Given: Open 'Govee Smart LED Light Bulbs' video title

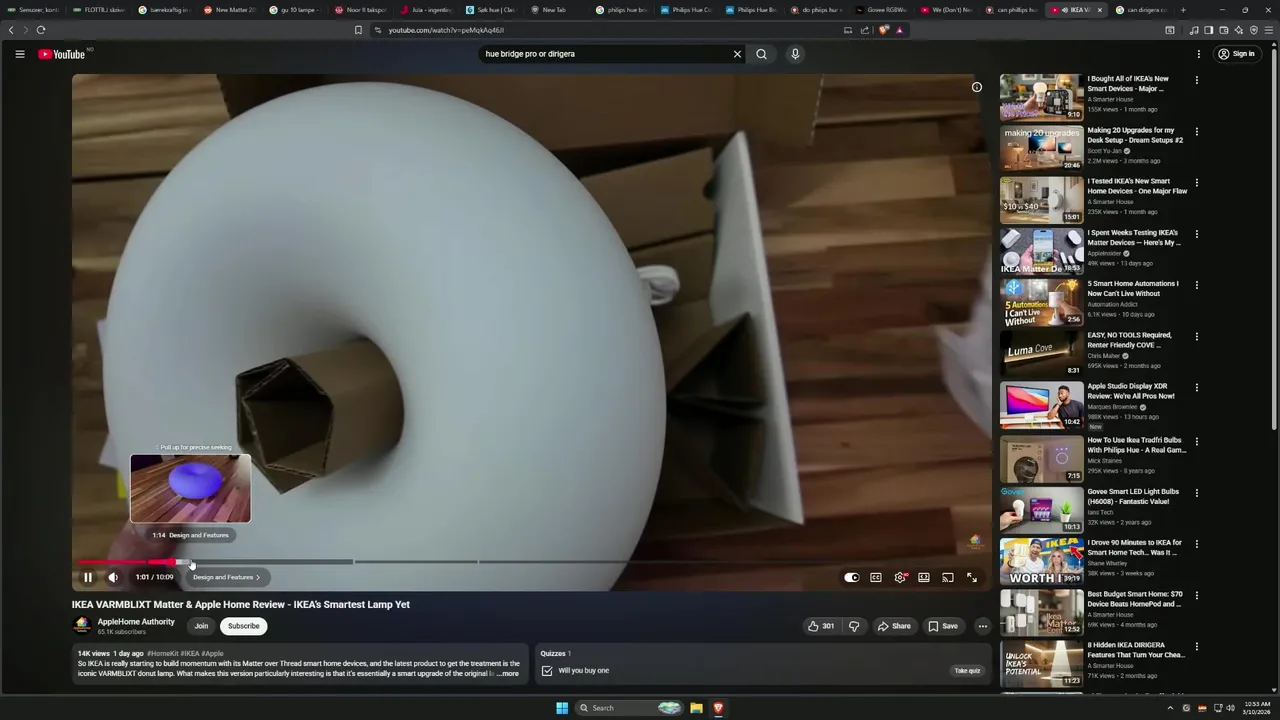Looking at the screenshot, I should pyautogui.click(x=1133, y=497).
